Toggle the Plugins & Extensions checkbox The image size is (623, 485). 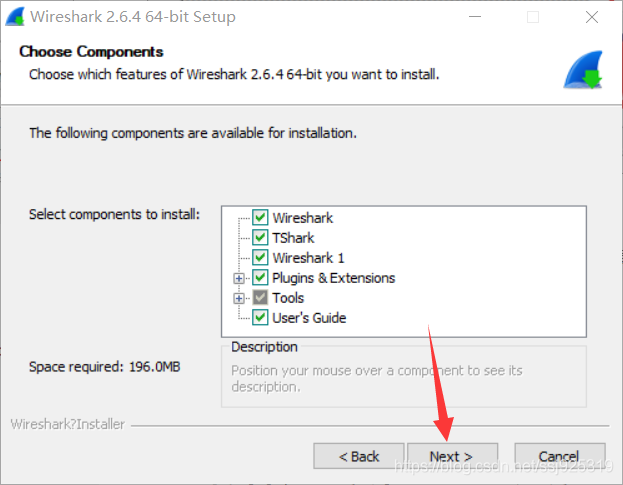260,277
